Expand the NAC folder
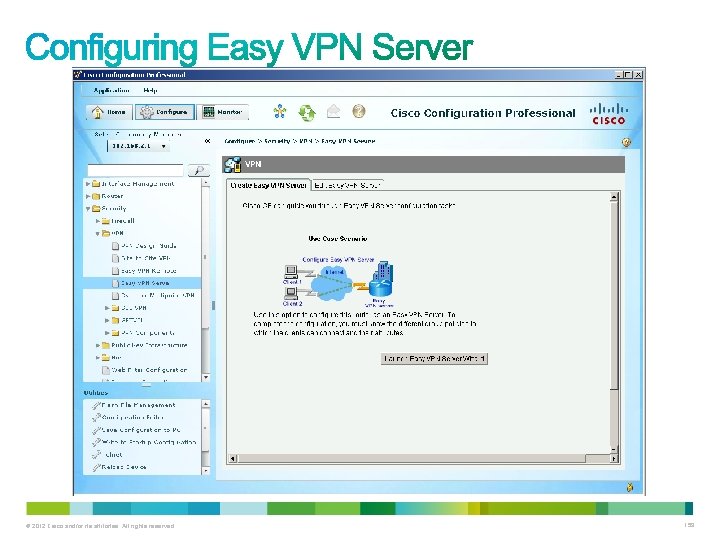The image size is (720, 540). [98, 357]
